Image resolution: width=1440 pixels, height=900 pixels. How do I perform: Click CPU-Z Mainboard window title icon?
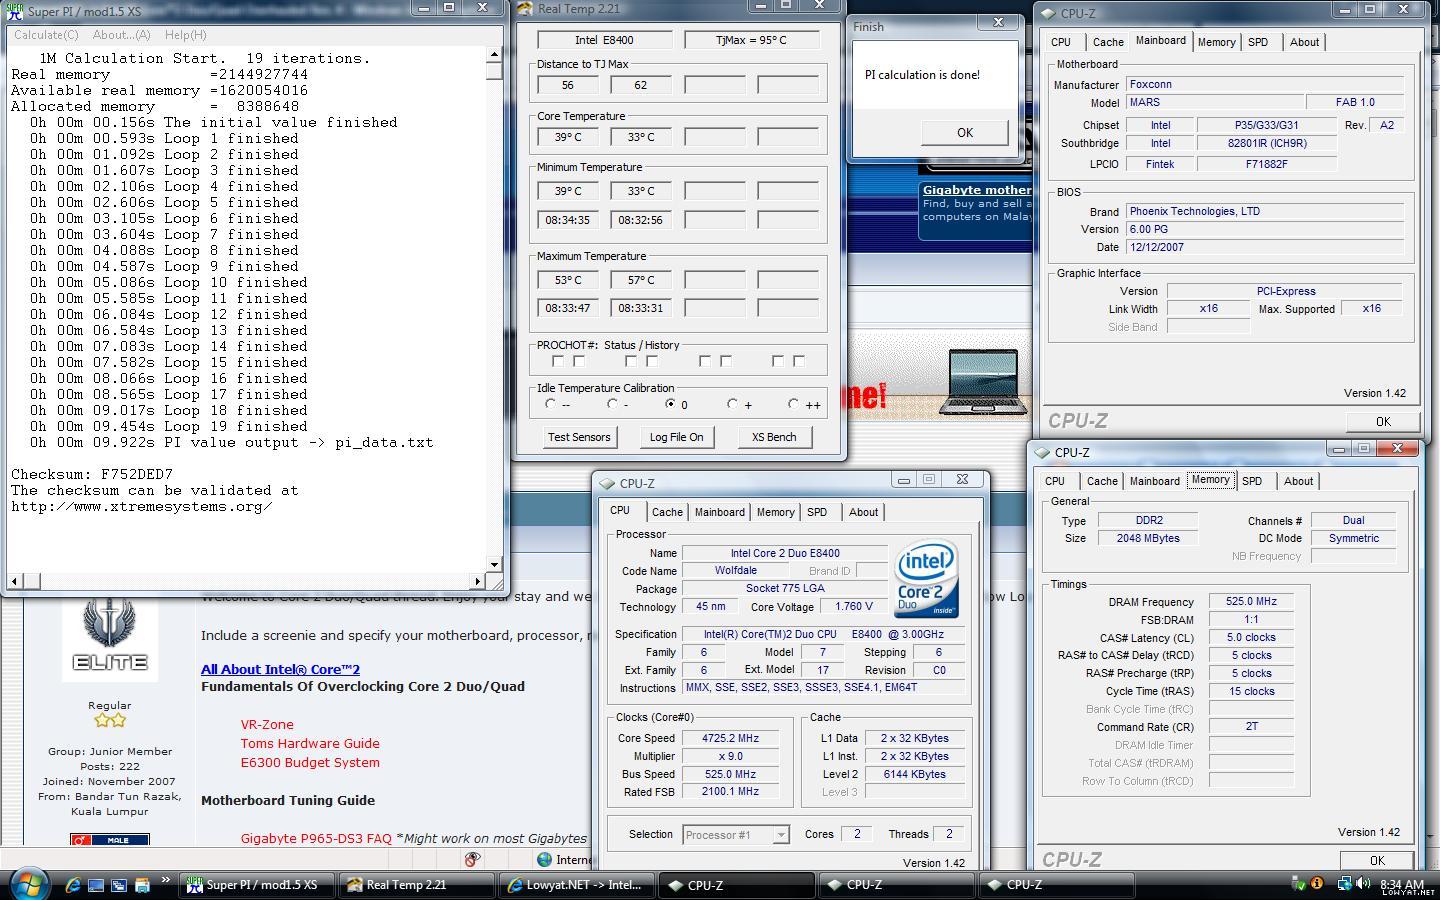tap(1047, 13)
